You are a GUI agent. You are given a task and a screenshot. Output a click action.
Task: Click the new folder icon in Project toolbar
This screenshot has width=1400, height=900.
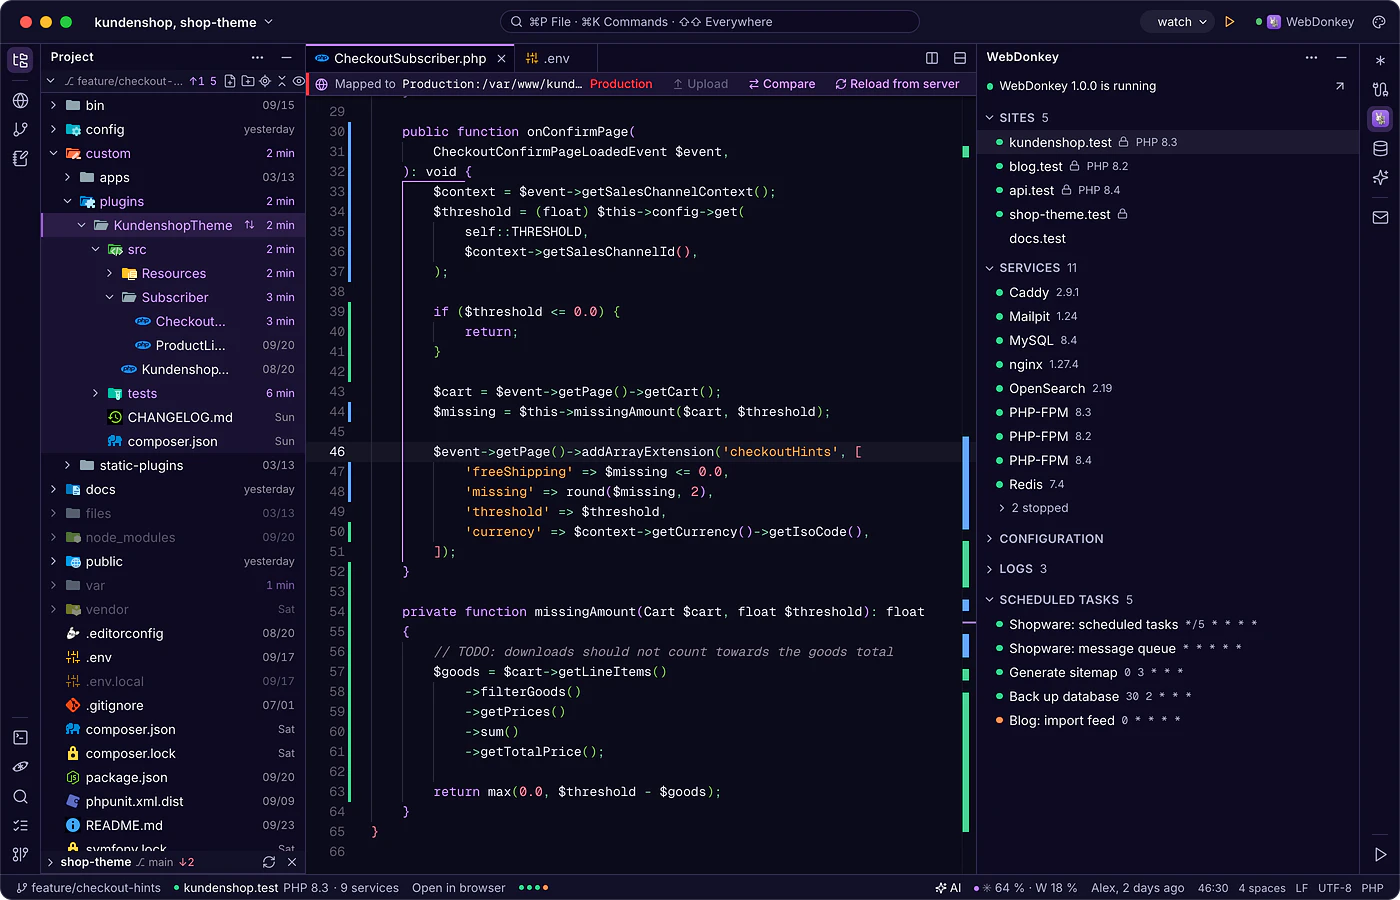tap(247, 81)
